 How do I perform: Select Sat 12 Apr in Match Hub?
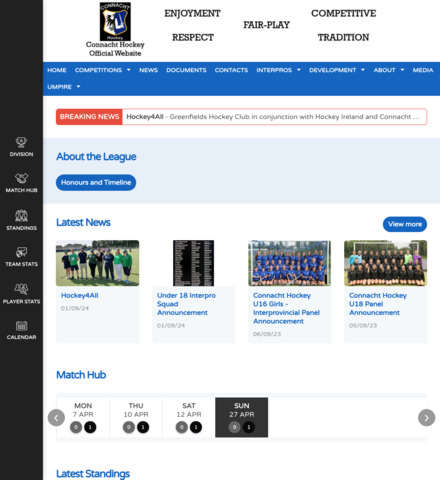coord(189,417)
